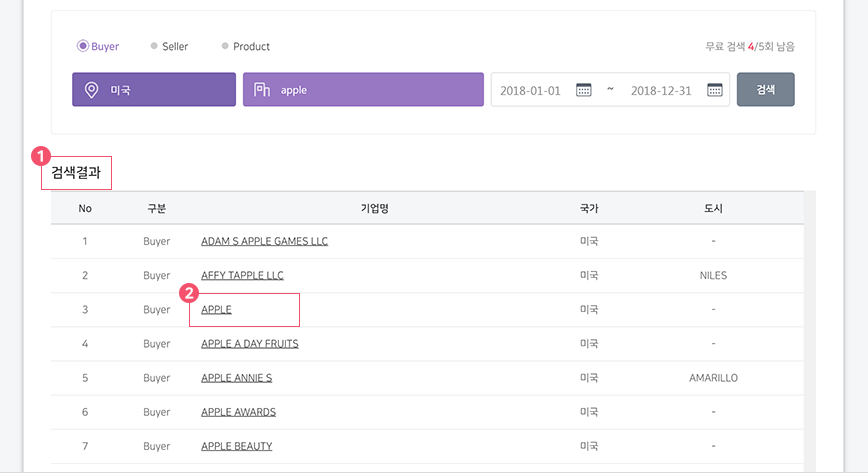The width and height of the screenshot is (868, 473).
Task: Click the location pin icon
Action: point(91,90)
